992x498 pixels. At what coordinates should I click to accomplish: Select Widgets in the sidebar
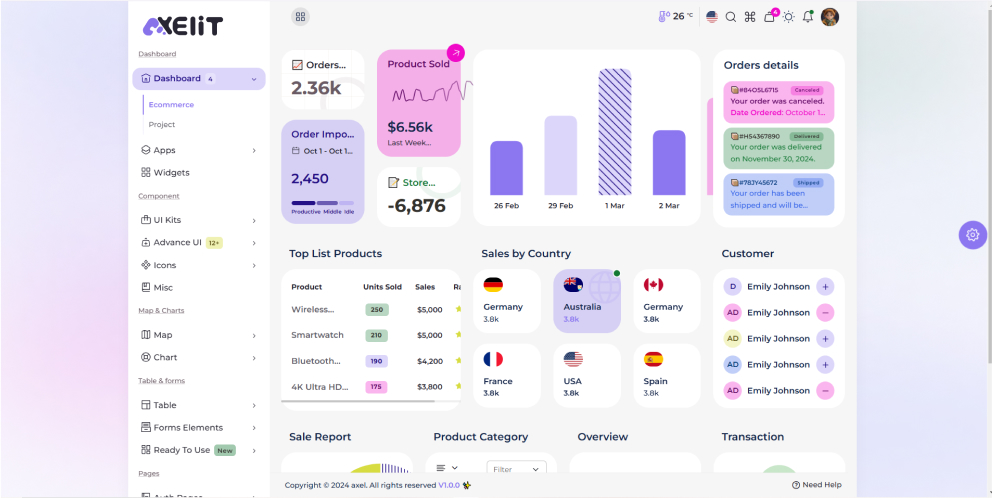pos(171,173)
